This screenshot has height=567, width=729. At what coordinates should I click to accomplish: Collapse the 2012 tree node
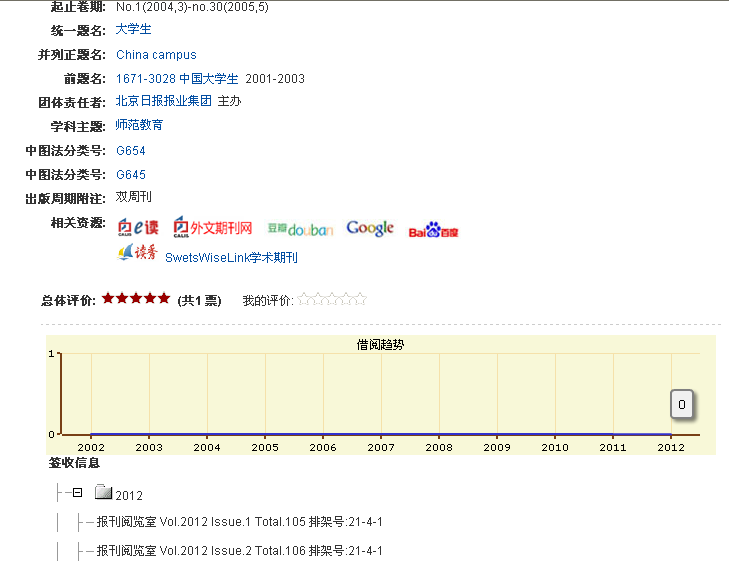(x=78, y=493)
